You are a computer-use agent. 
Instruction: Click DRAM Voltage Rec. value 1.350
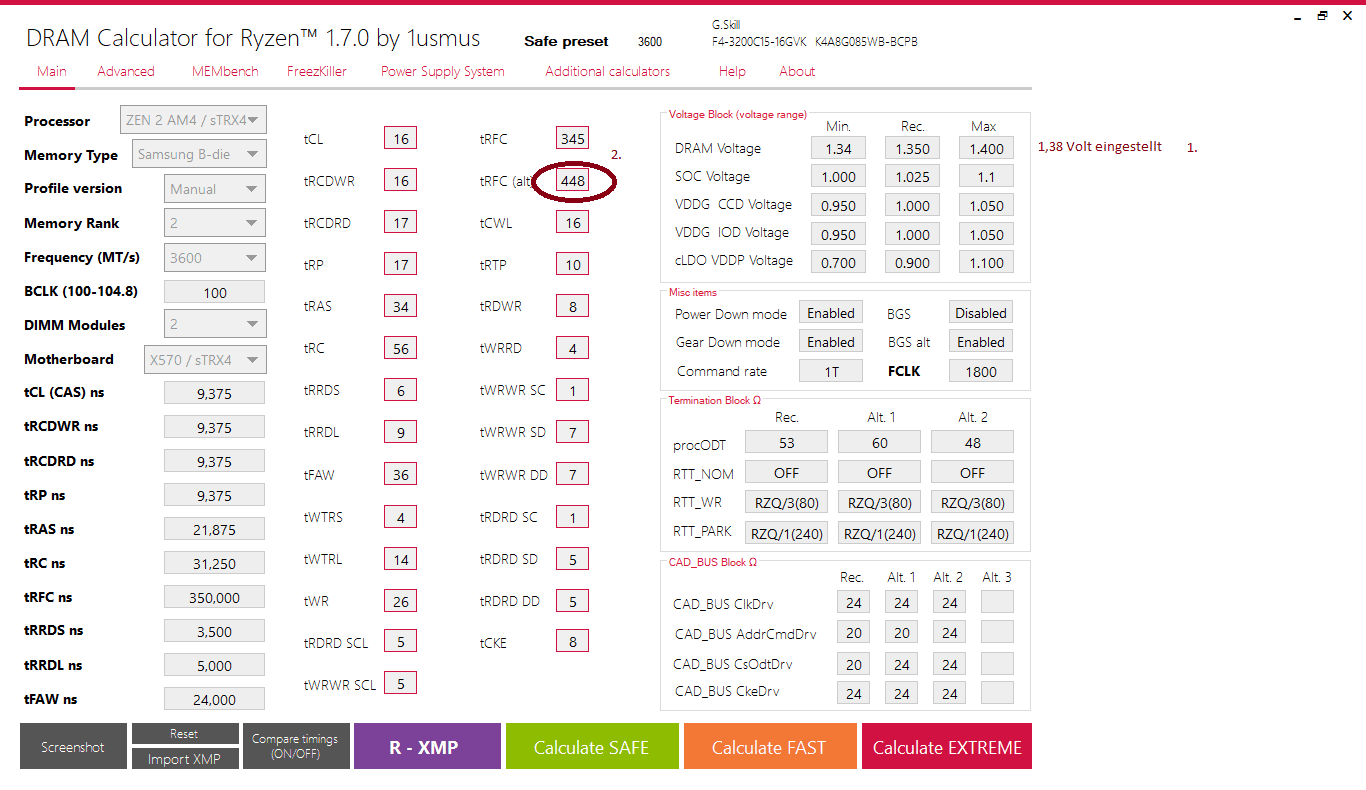pyautogui.click(x=912, y=148)
